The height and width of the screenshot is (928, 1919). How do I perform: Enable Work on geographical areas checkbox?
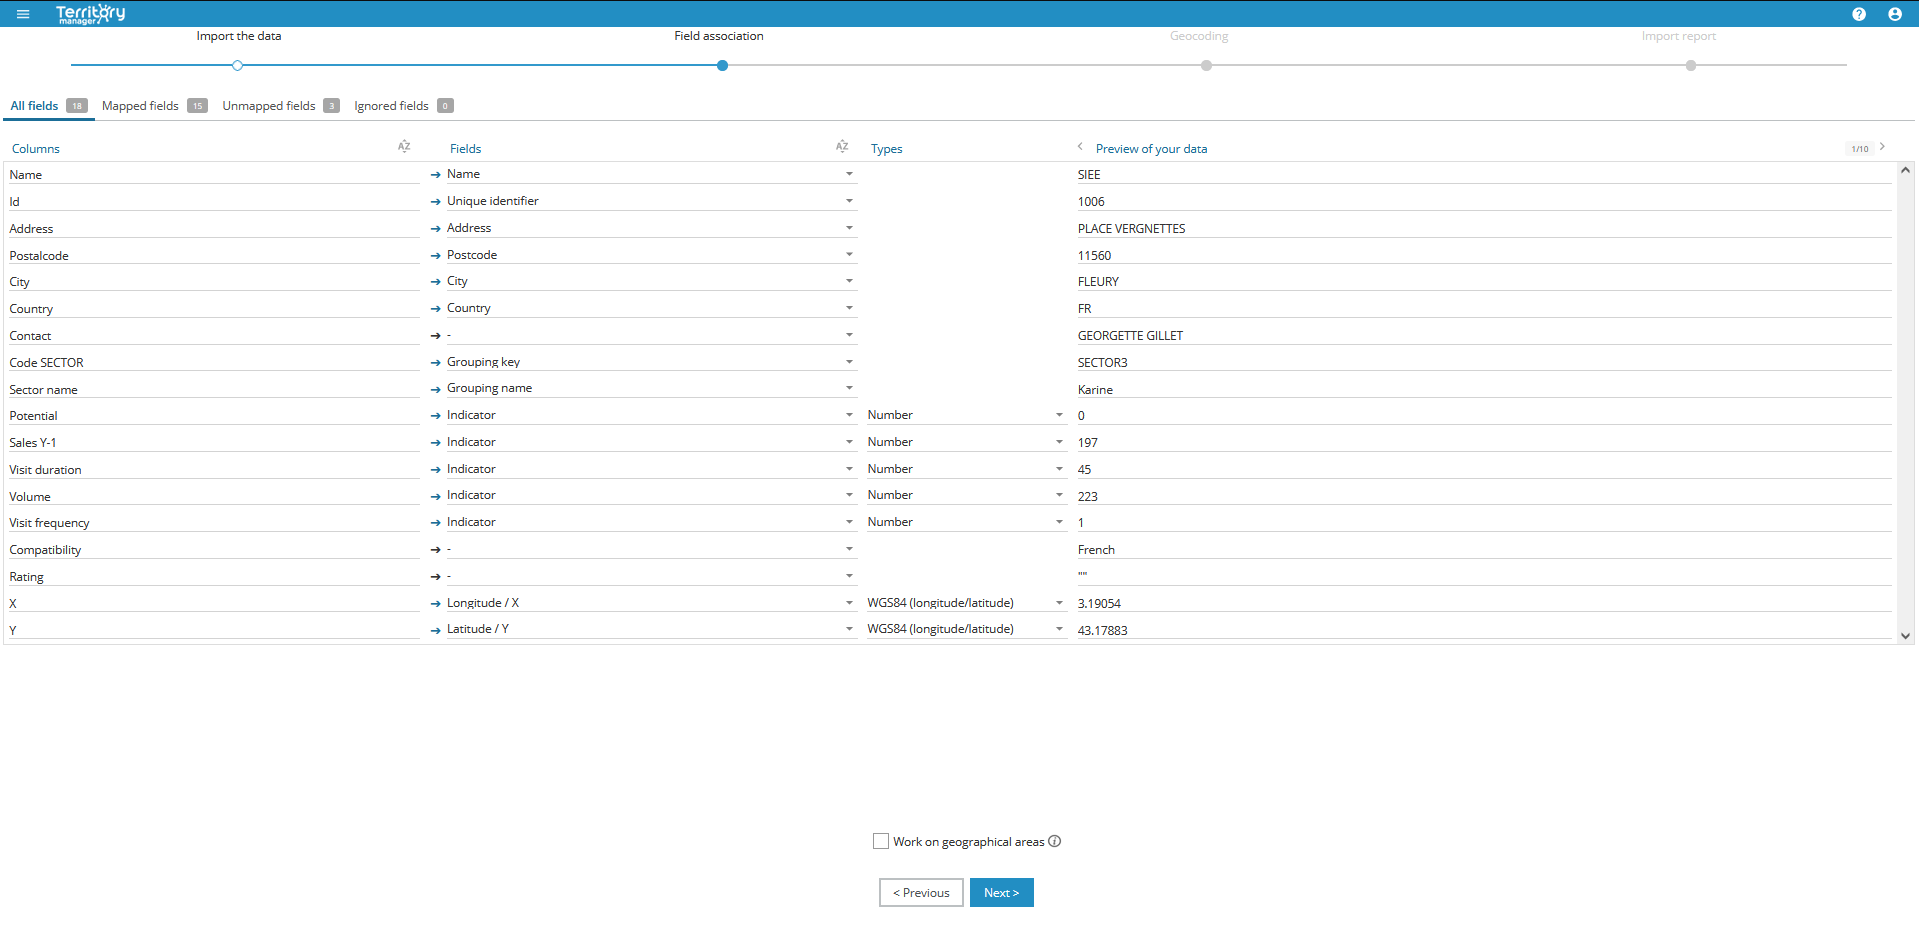click(881, 841)
